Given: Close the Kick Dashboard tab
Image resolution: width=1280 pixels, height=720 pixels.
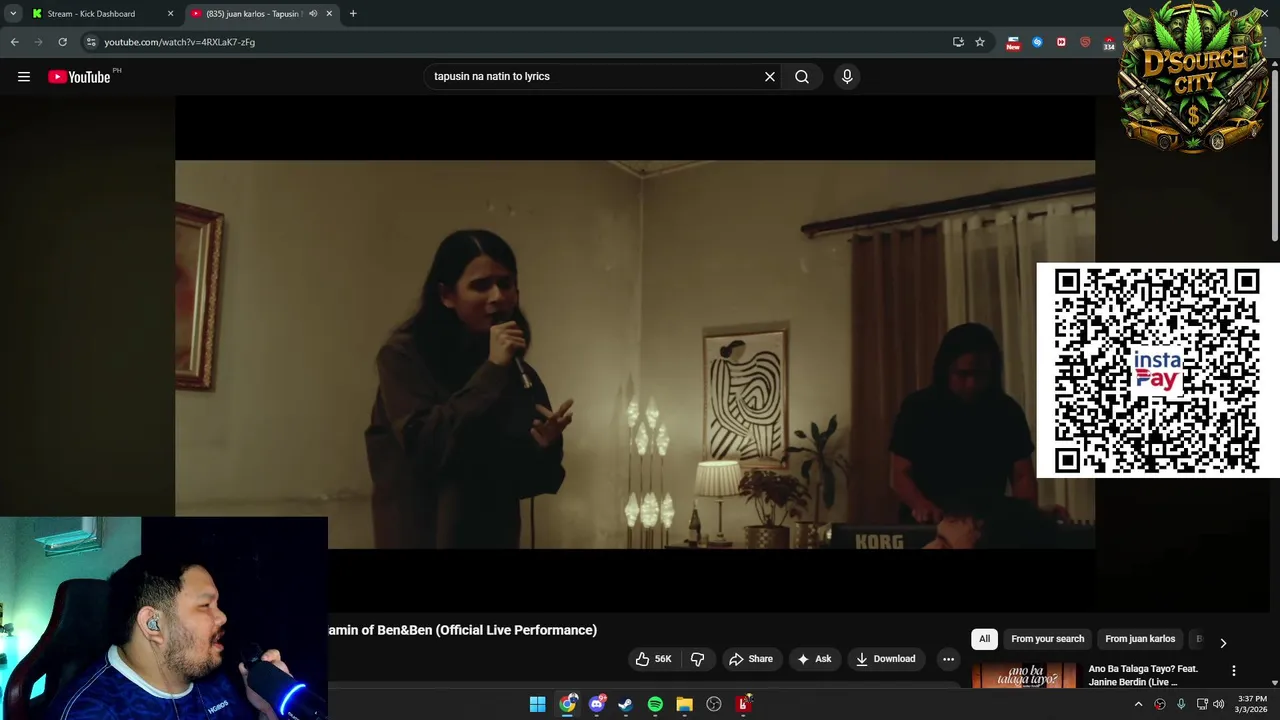Looking at the screenshot, I should [170, 14].
